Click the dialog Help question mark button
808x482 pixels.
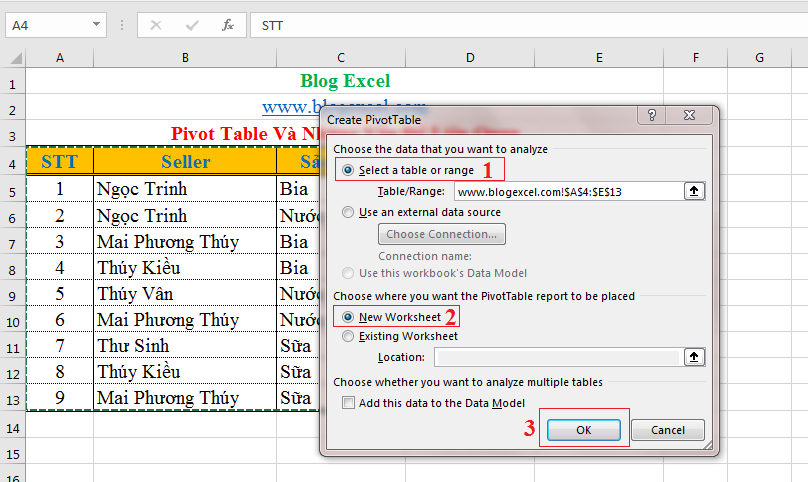tap(652, 115)
